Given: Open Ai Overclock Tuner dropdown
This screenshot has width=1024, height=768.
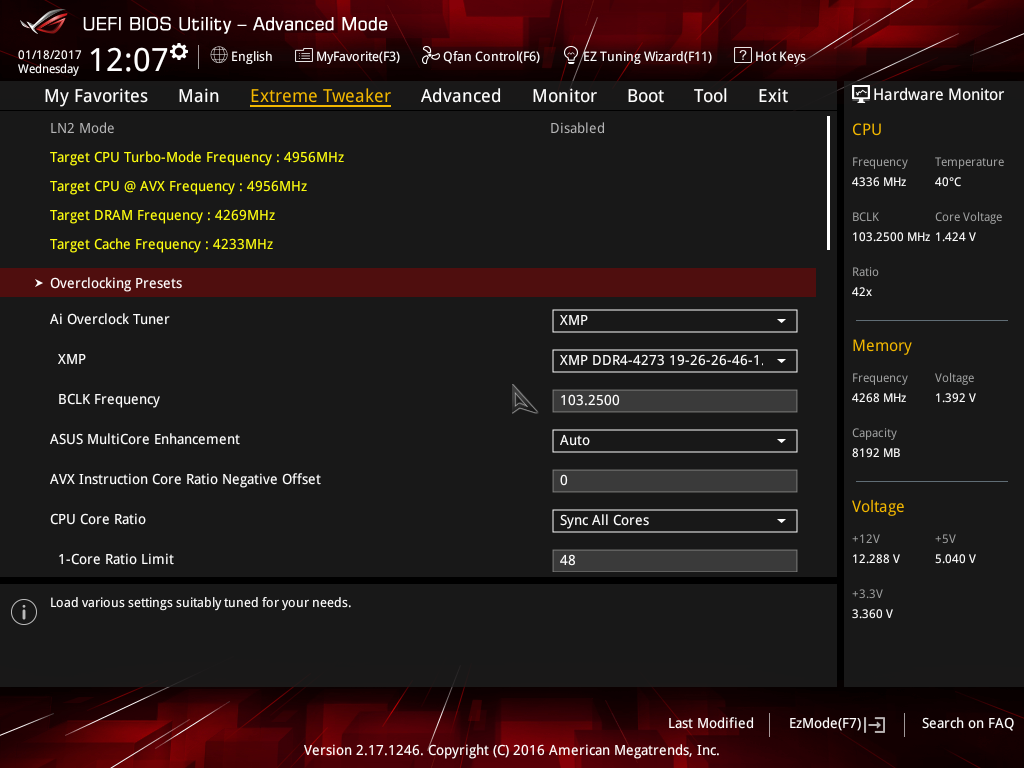Looking at the screenshot, I should click(675, 321).
